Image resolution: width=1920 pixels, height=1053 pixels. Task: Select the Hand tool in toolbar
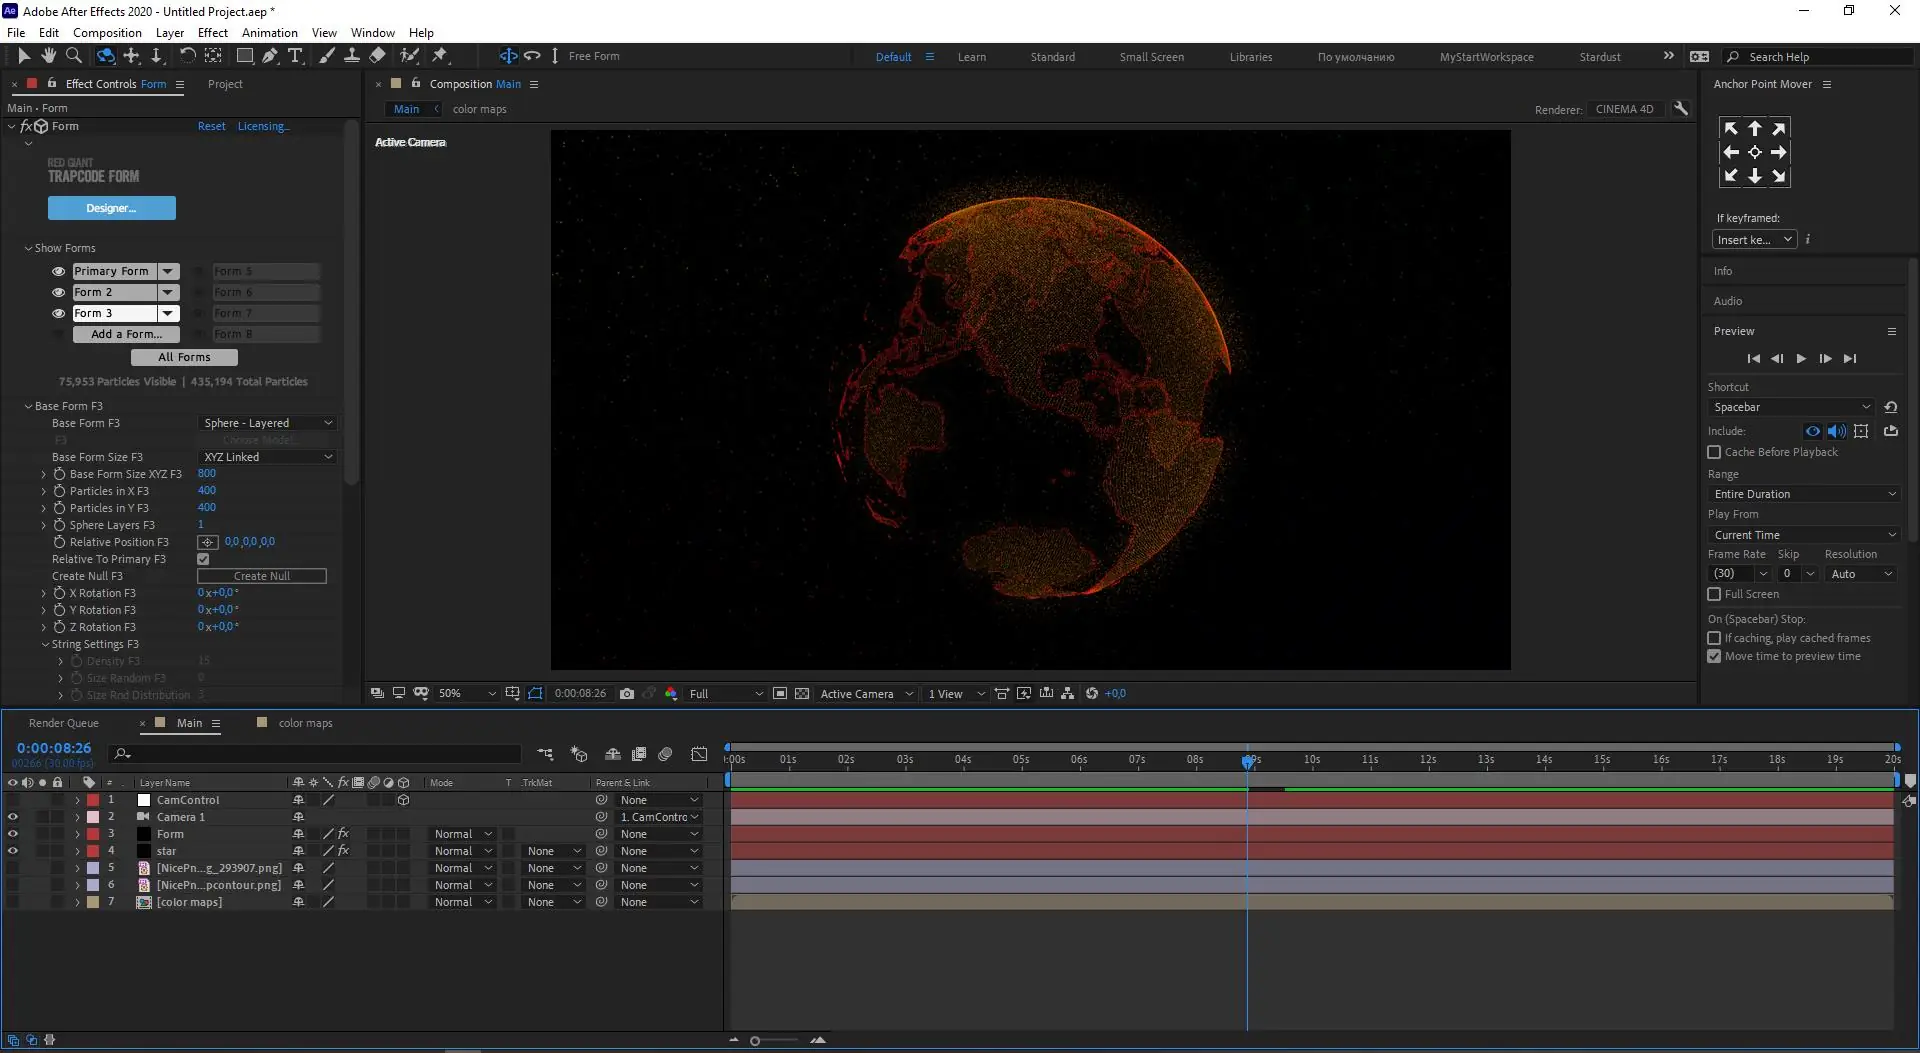[x=48, y=56]
